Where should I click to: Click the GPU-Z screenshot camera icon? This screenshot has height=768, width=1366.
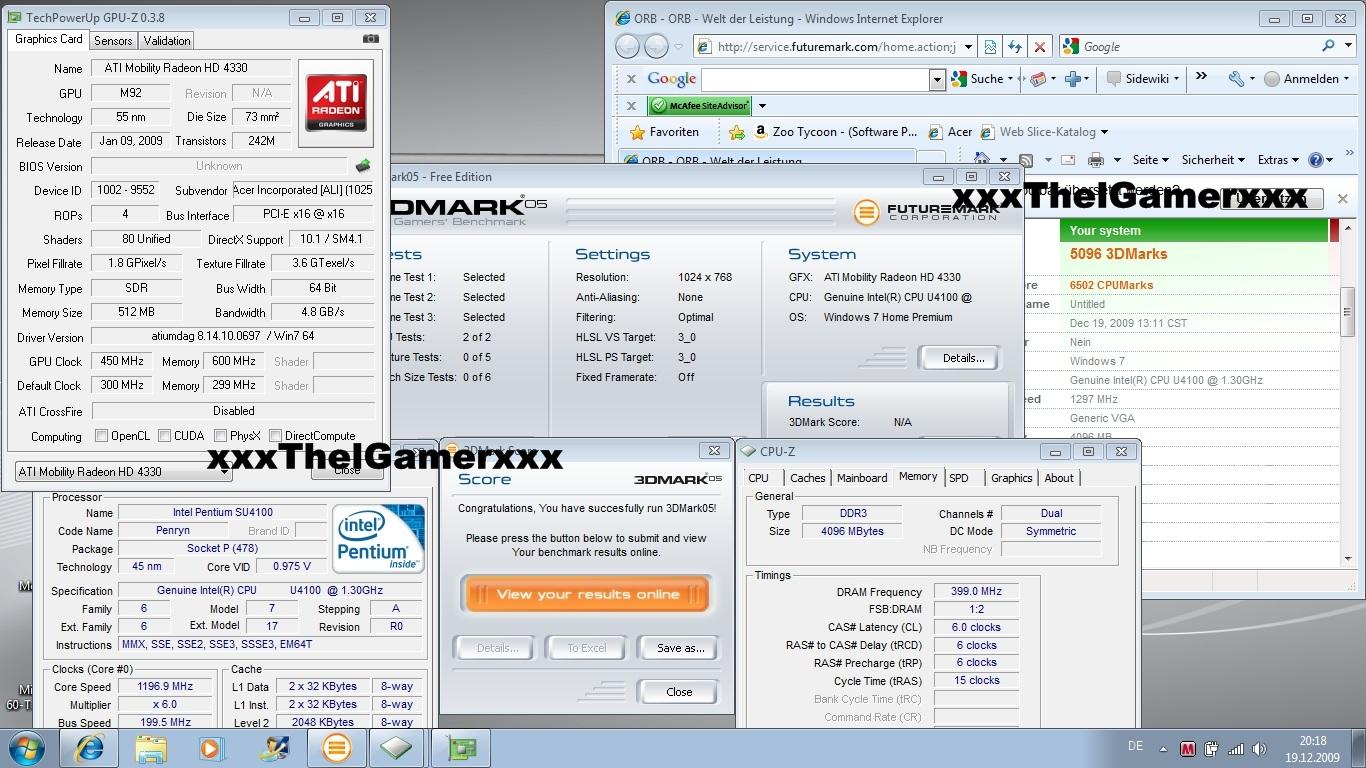(x=371, y=39)
